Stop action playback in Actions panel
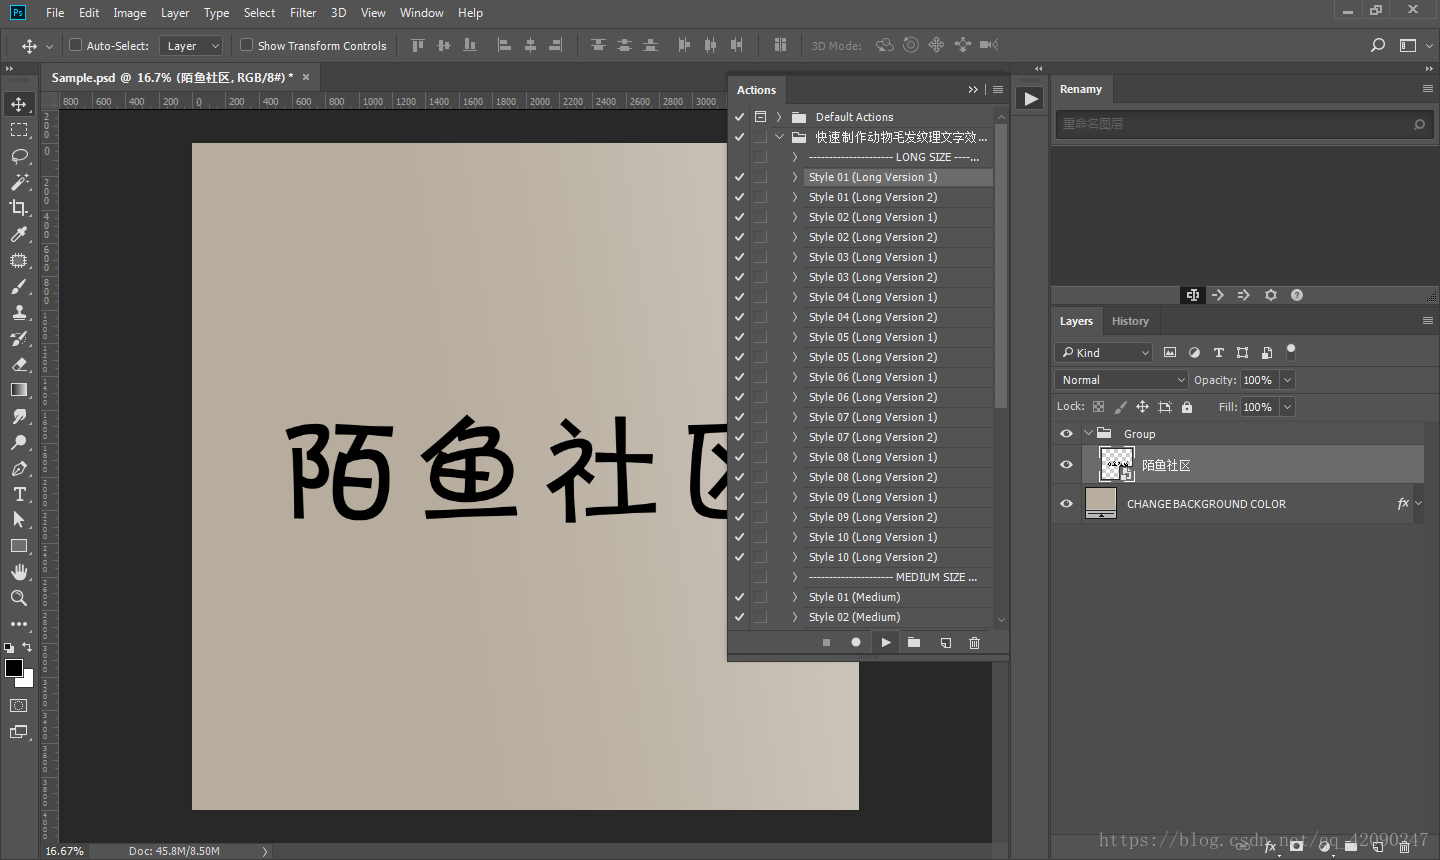 pos(826,643)
